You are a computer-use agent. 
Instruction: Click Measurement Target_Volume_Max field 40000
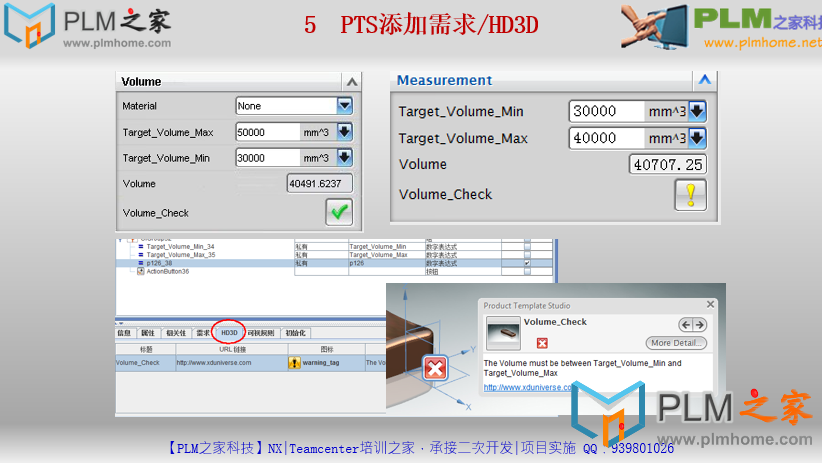[x=607, y=138]
